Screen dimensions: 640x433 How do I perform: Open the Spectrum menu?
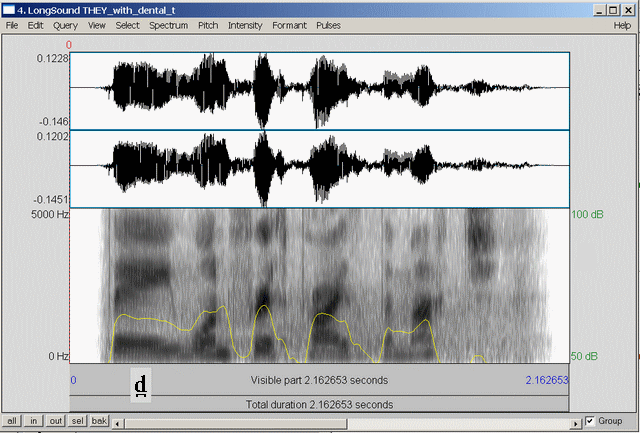168,24
